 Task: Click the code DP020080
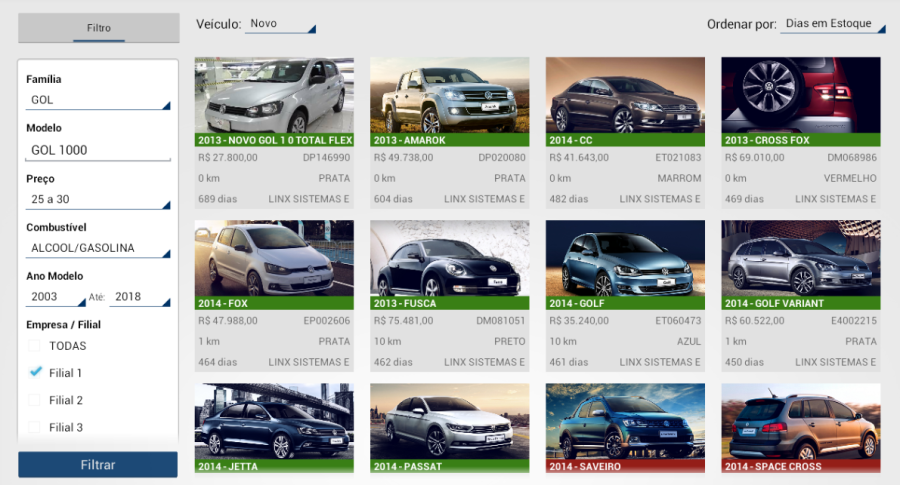point(502,157)
